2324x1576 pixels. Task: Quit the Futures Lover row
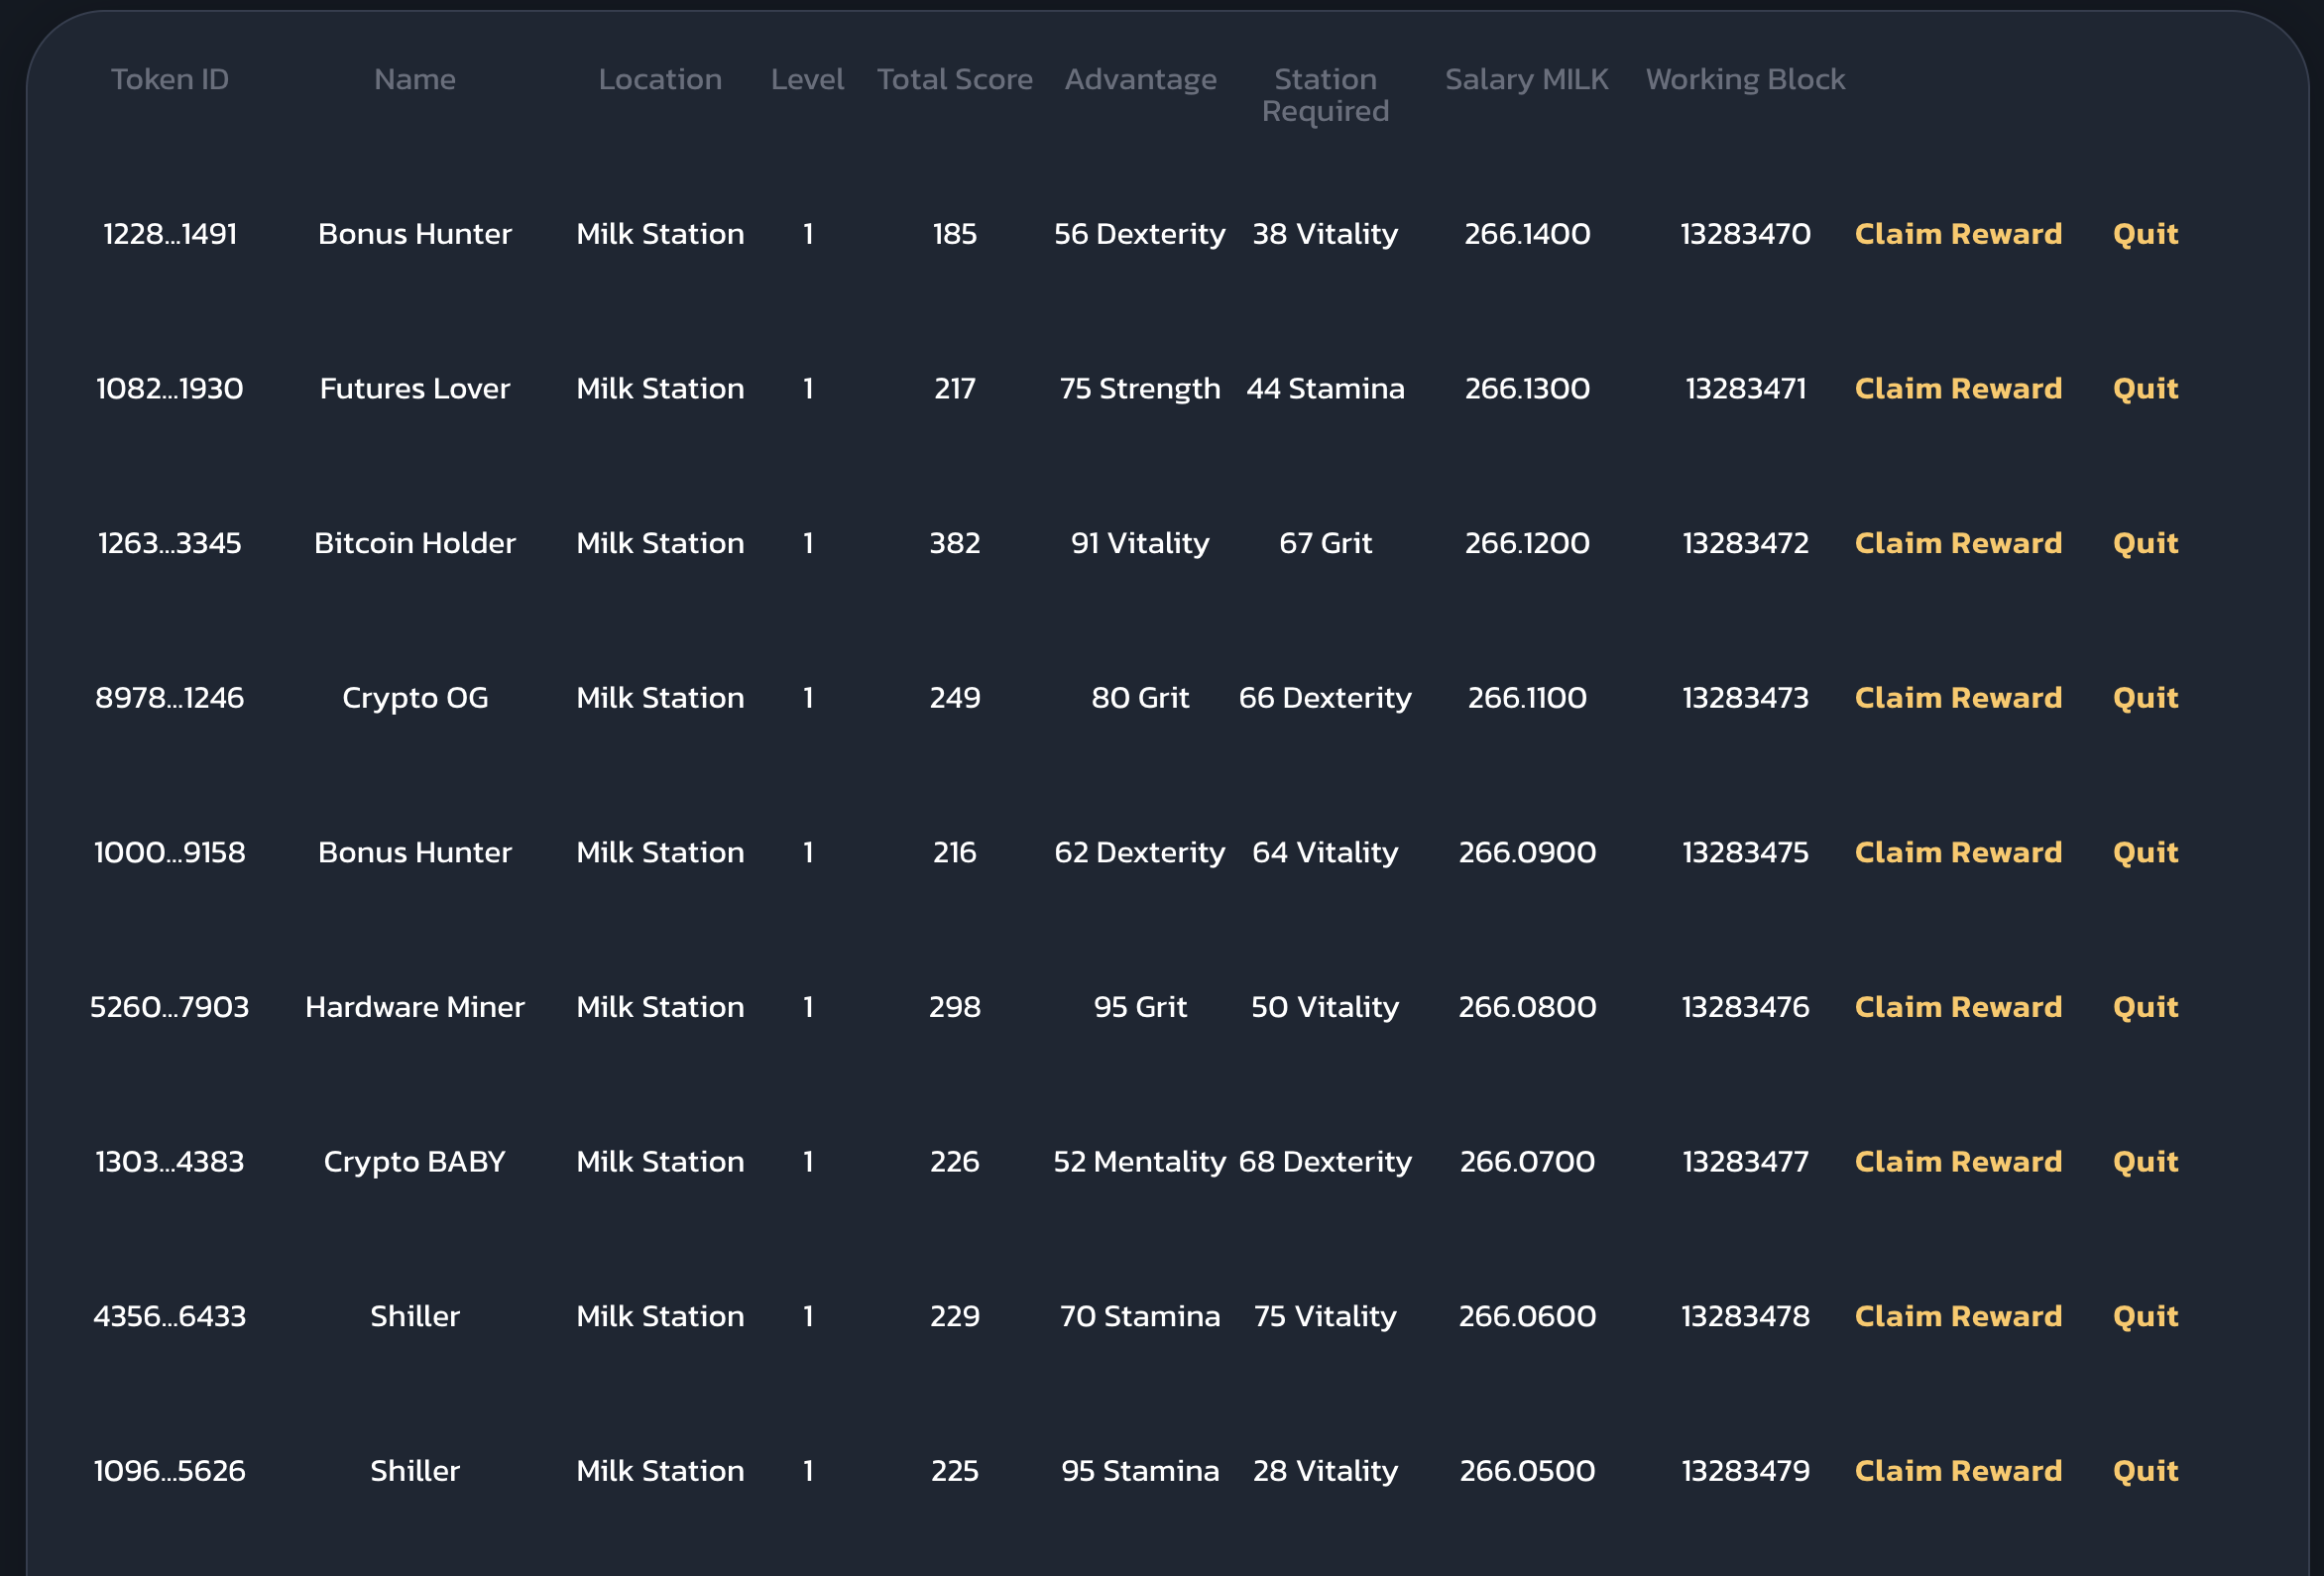tap(2144, 388)
